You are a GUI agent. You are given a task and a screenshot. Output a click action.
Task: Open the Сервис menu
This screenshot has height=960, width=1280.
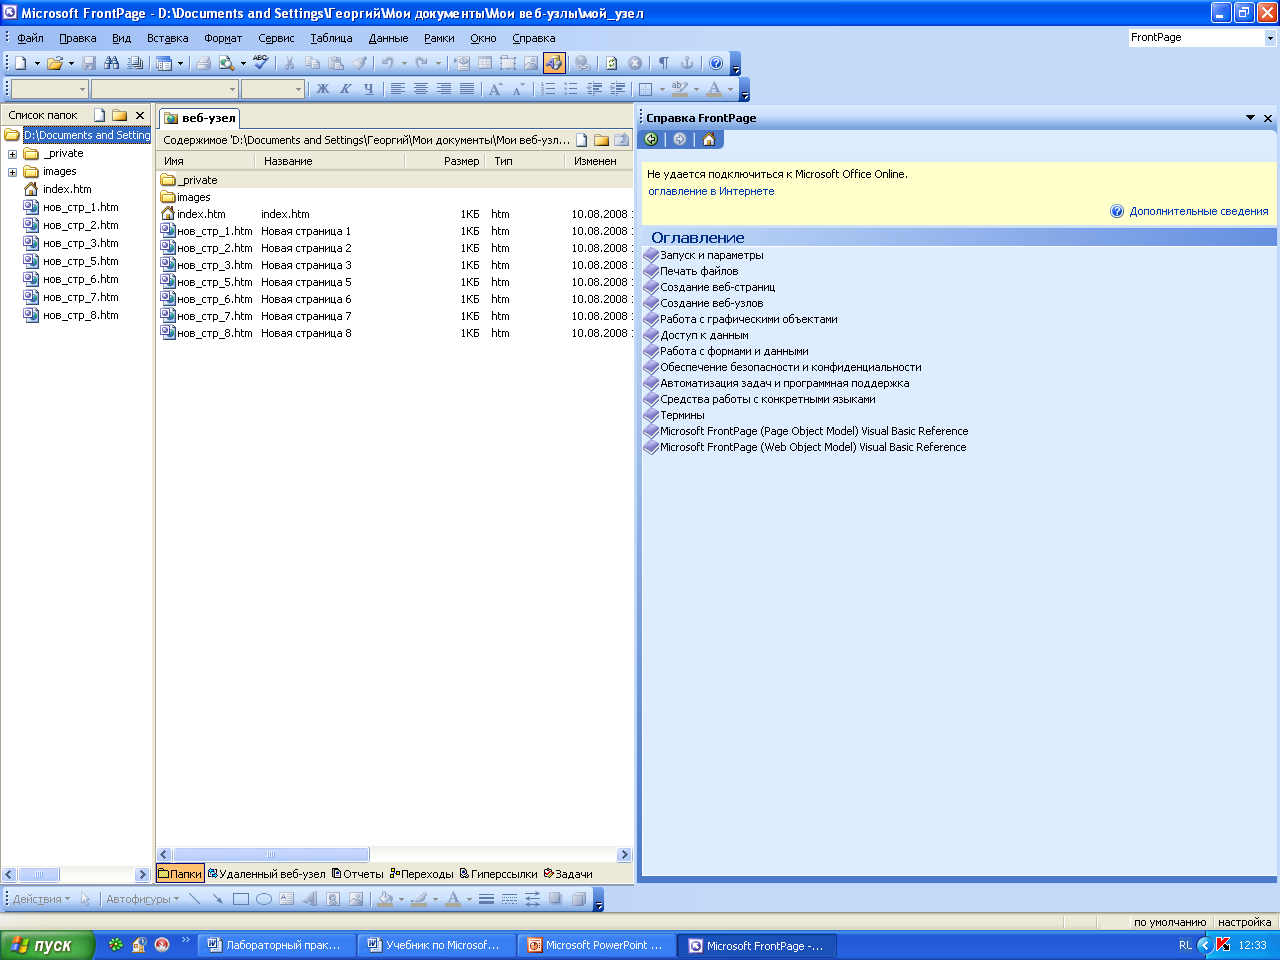[276, 38]
